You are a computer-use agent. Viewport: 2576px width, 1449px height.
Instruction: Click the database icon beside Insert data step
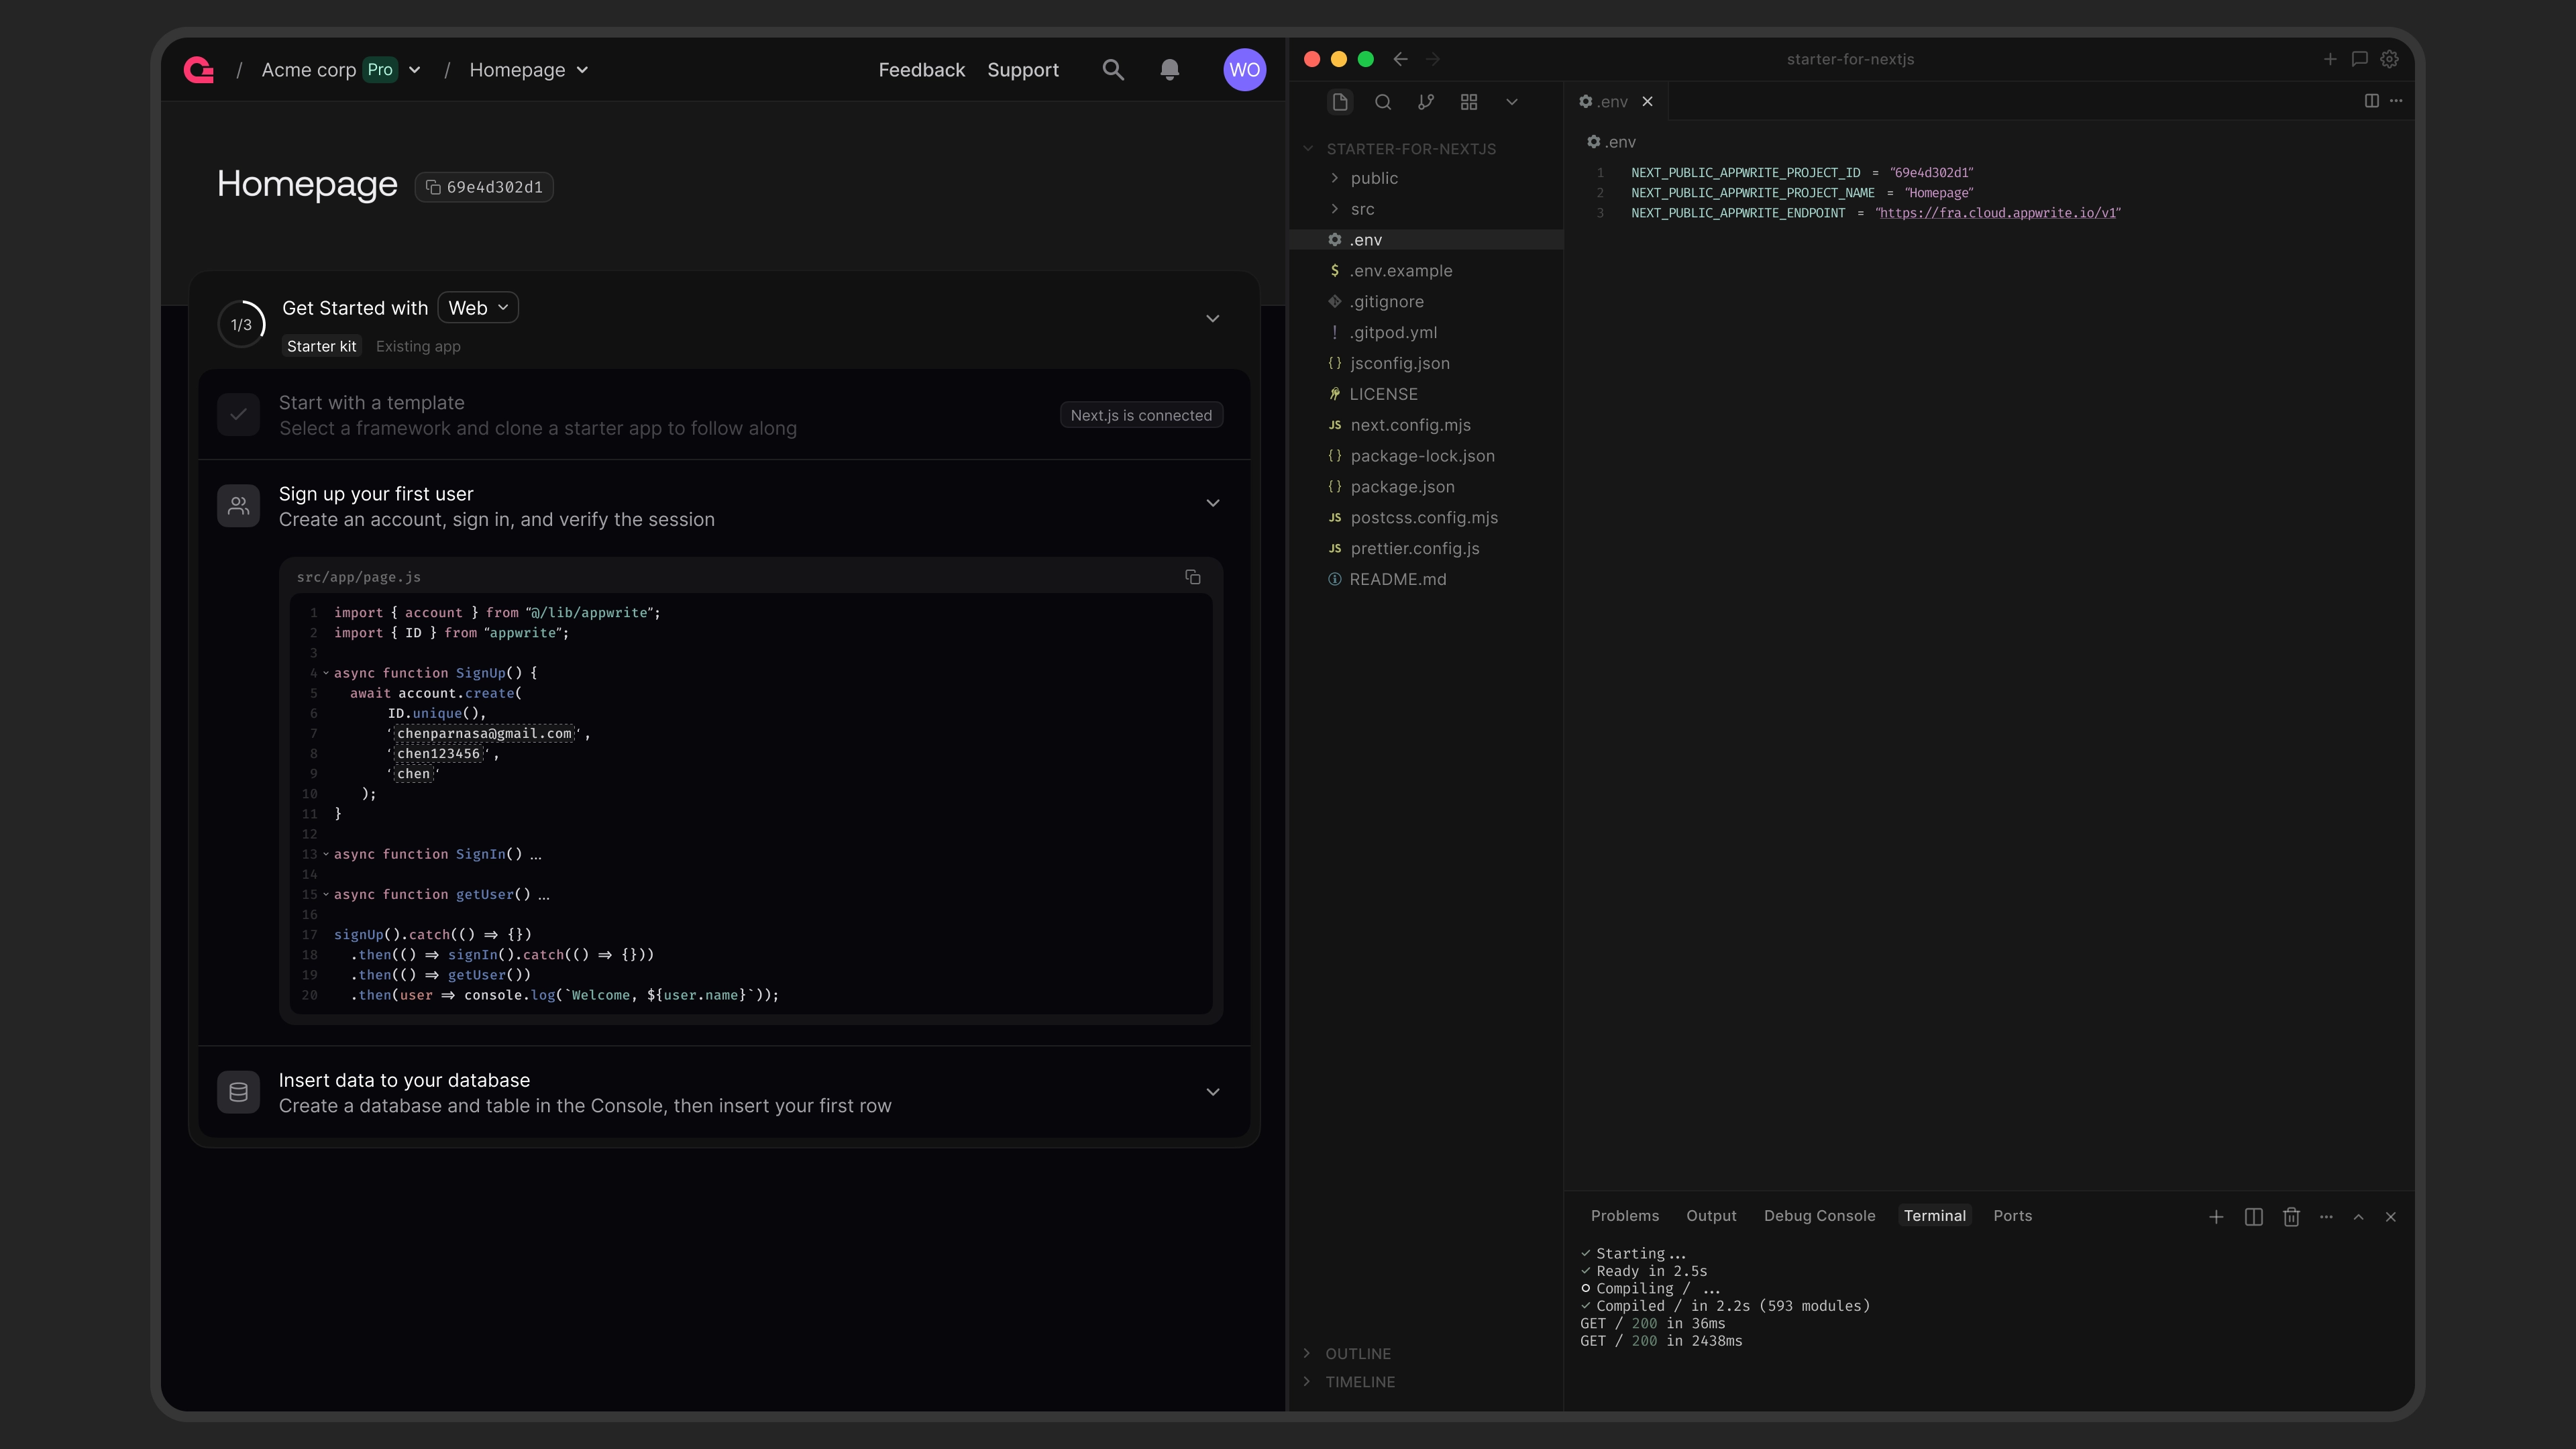click(x=238, y=1092)
